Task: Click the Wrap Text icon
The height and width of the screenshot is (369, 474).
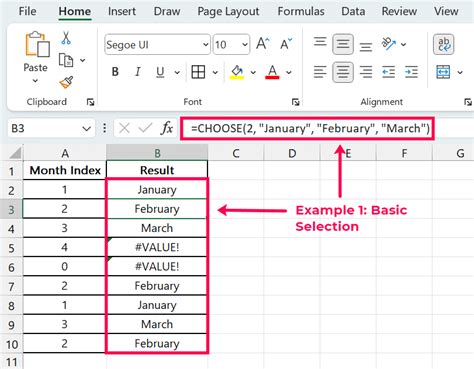Action: pyautogui.click(x=444, y=44)
